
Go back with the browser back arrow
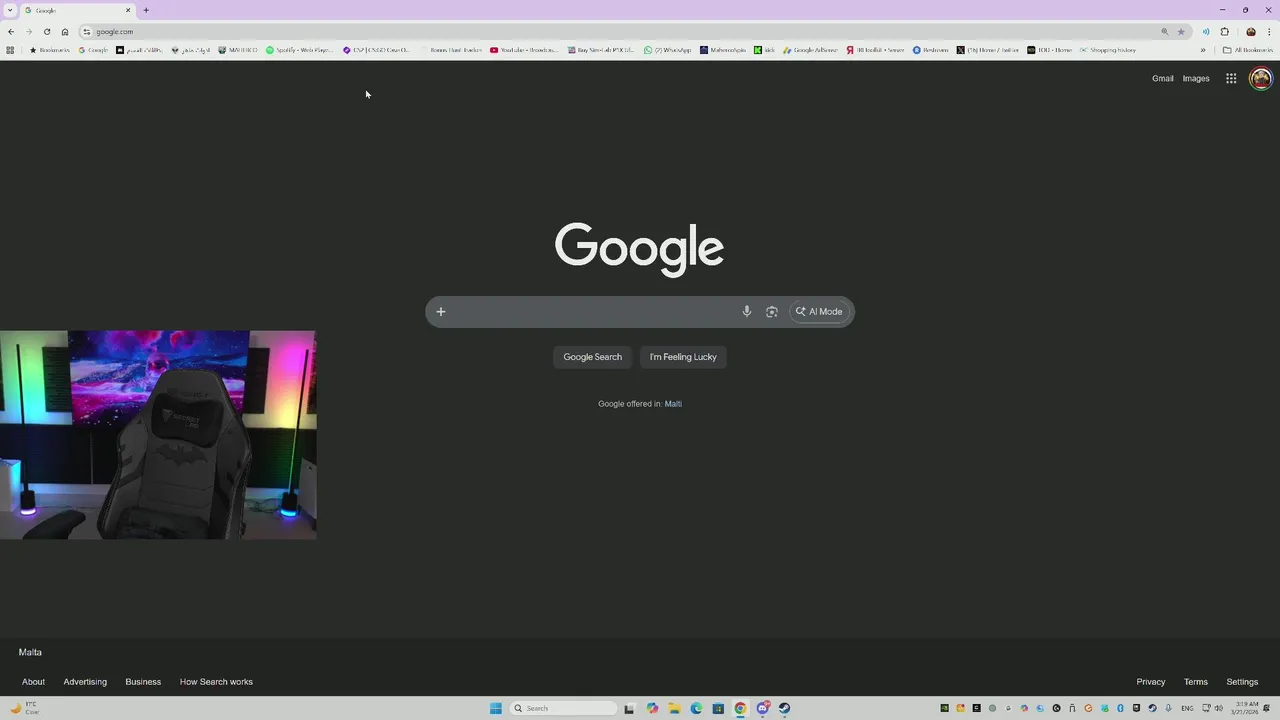pyautogui.click(x=11, y=31)
